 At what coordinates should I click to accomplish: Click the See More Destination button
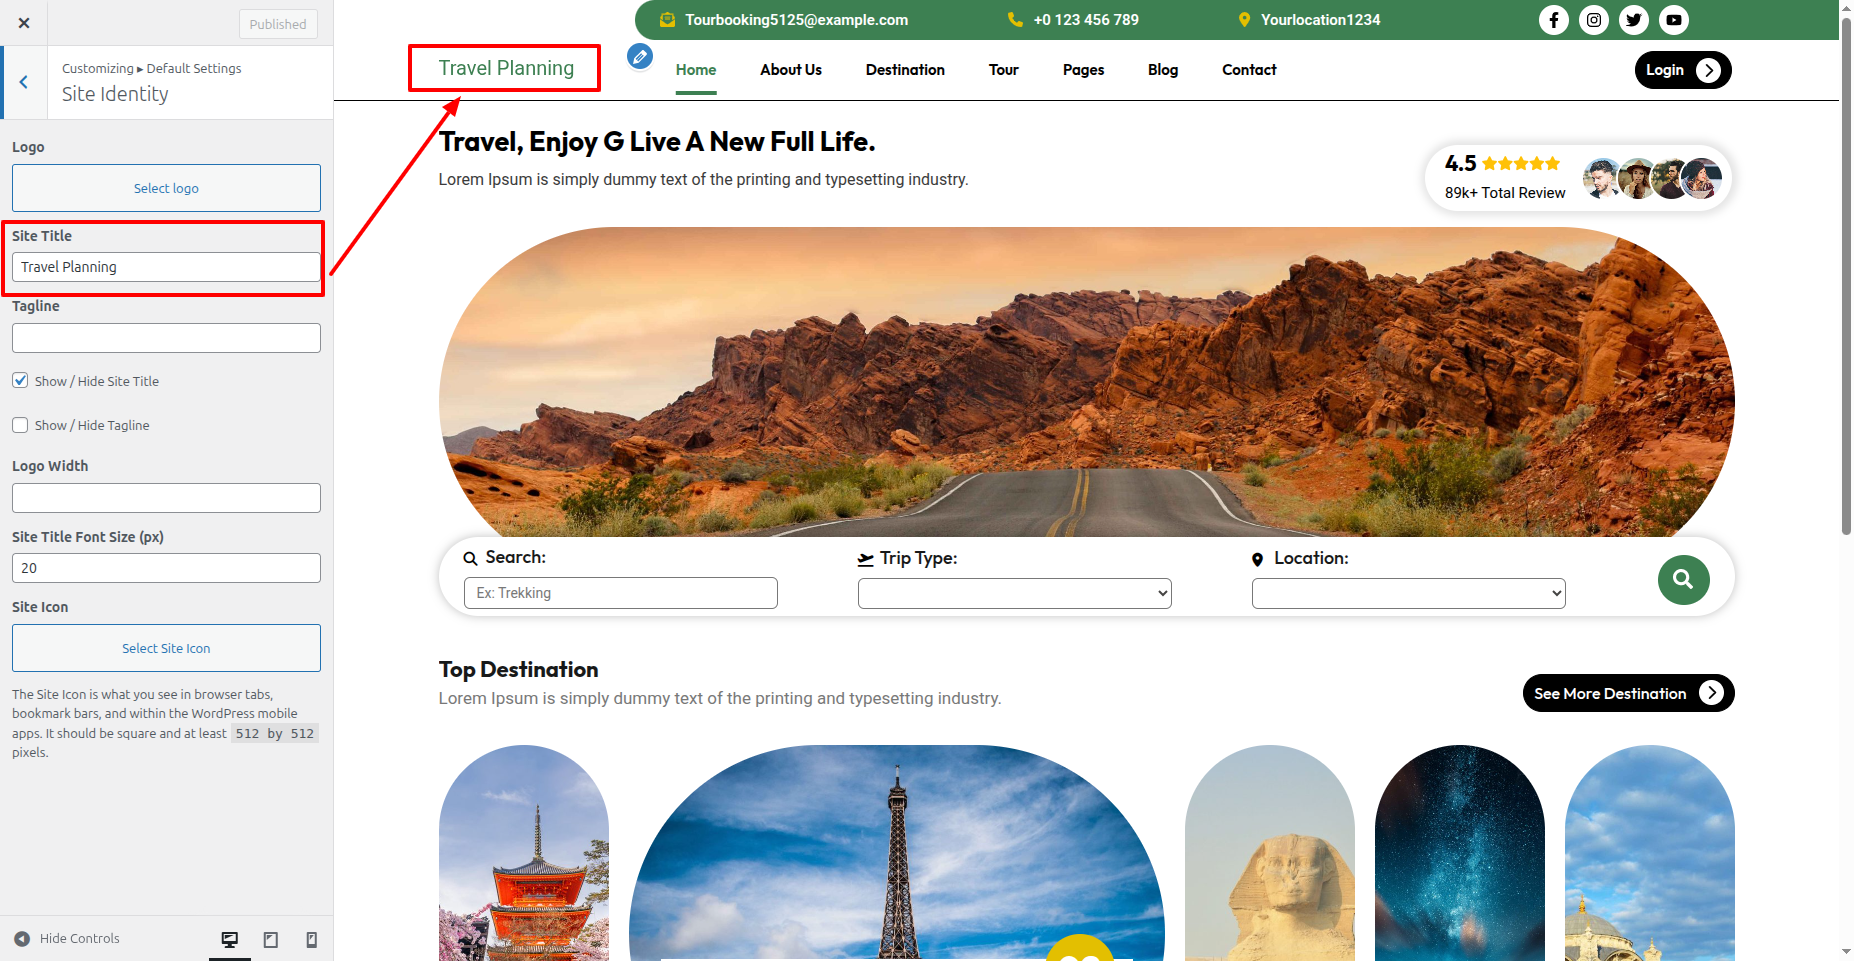pyautogui.click(x=1627, y=693)
